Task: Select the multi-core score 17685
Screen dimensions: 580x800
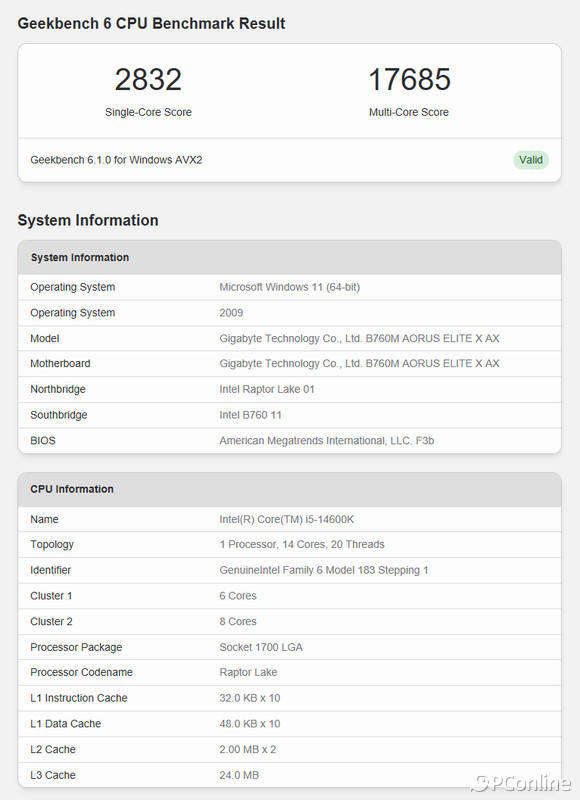Action: click(x=409, y=80)
